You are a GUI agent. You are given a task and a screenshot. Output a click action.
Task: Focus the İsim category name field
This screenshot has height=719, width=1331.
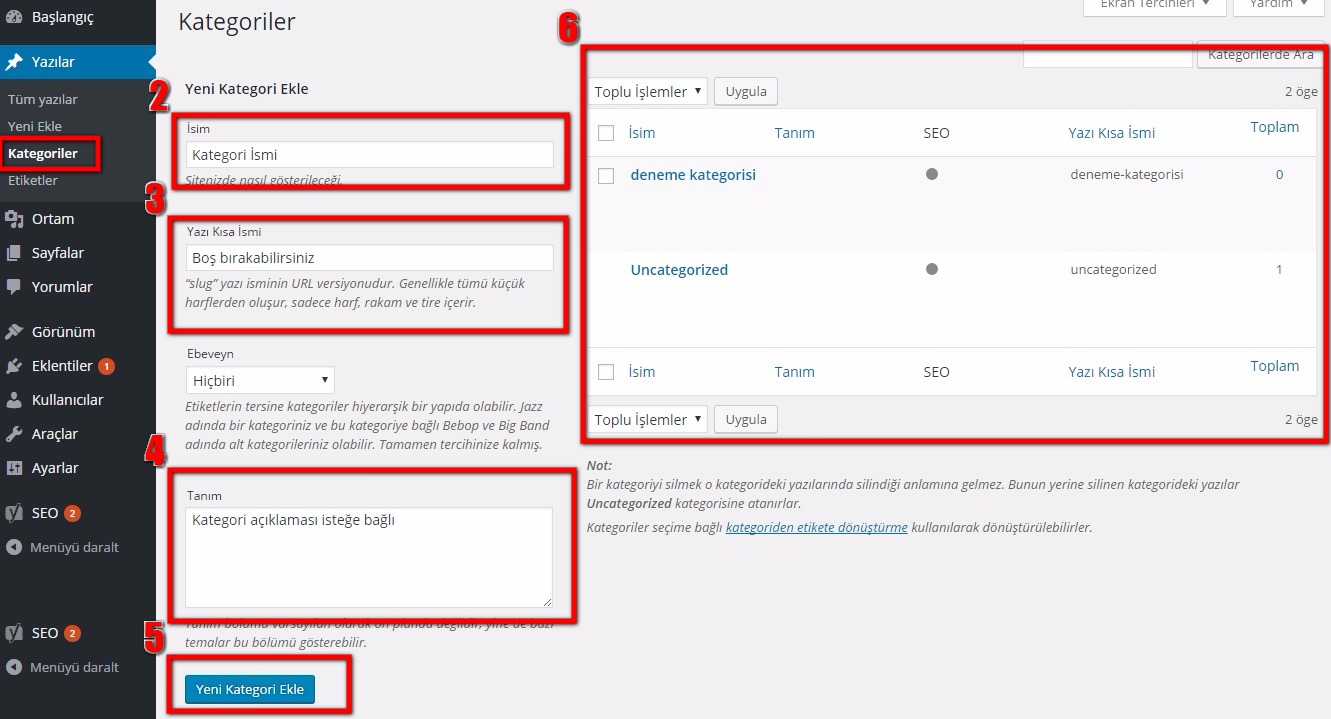tap(369, 154)
